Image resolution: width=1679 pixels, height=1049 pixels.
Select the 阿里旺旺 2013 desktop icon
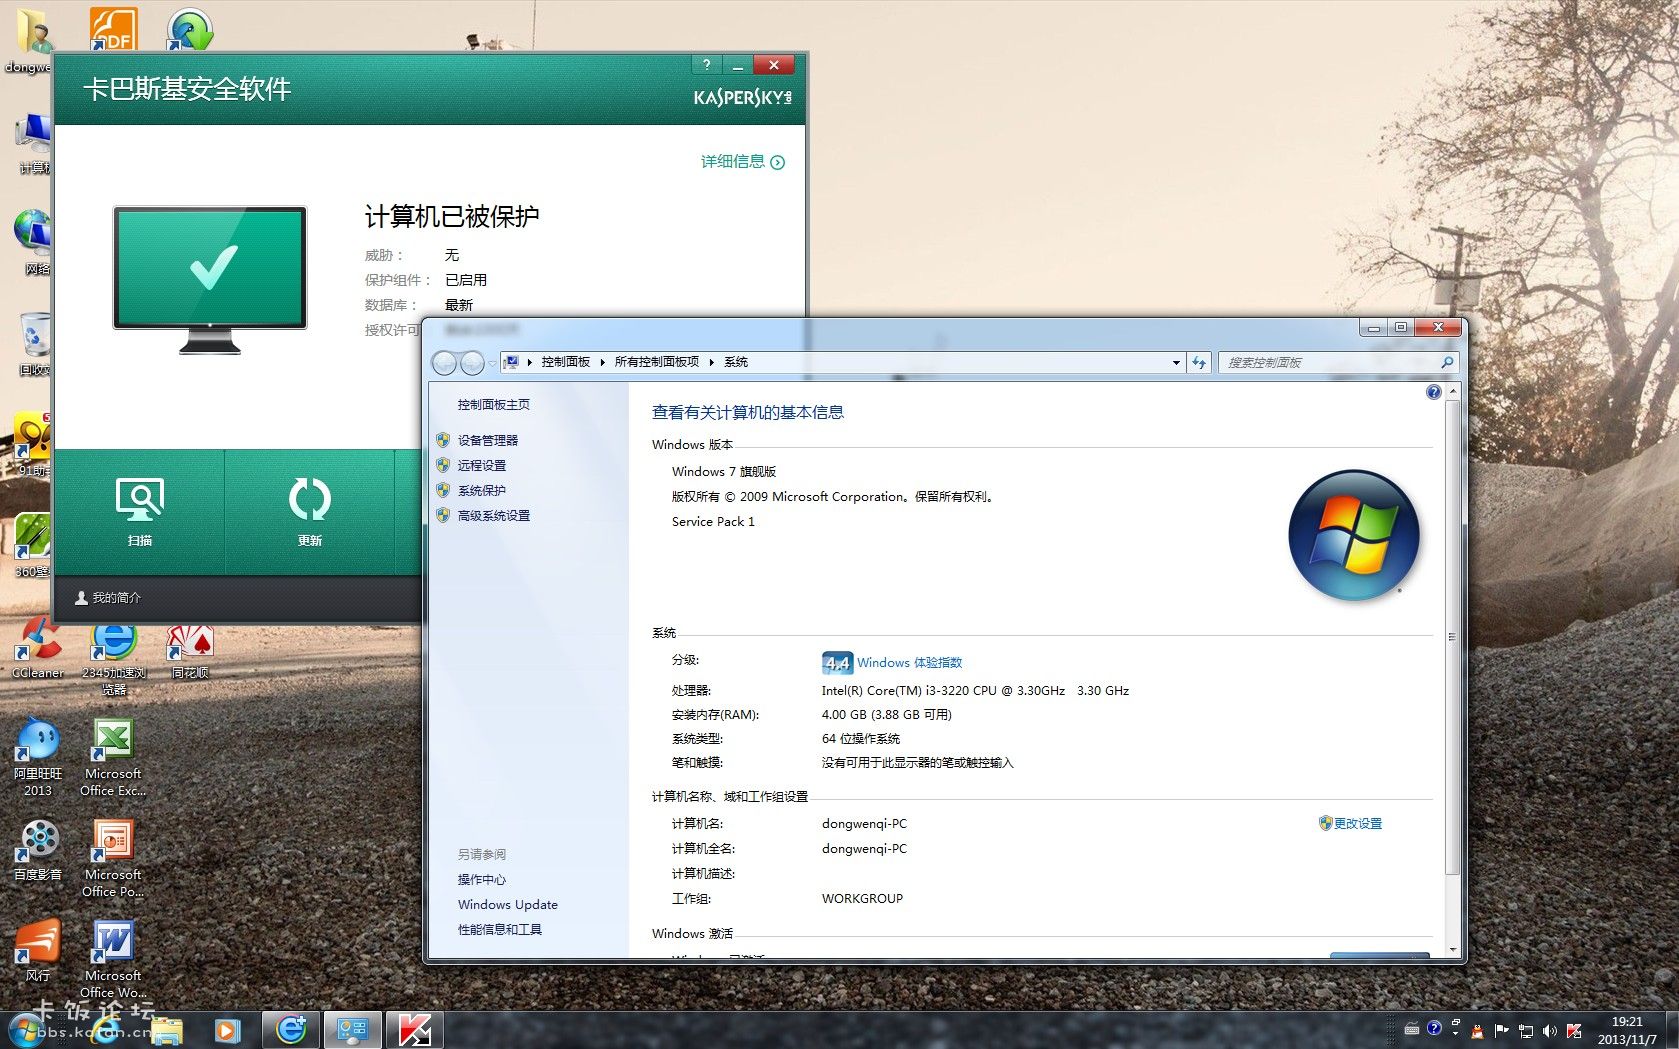(x=38, y=758)
